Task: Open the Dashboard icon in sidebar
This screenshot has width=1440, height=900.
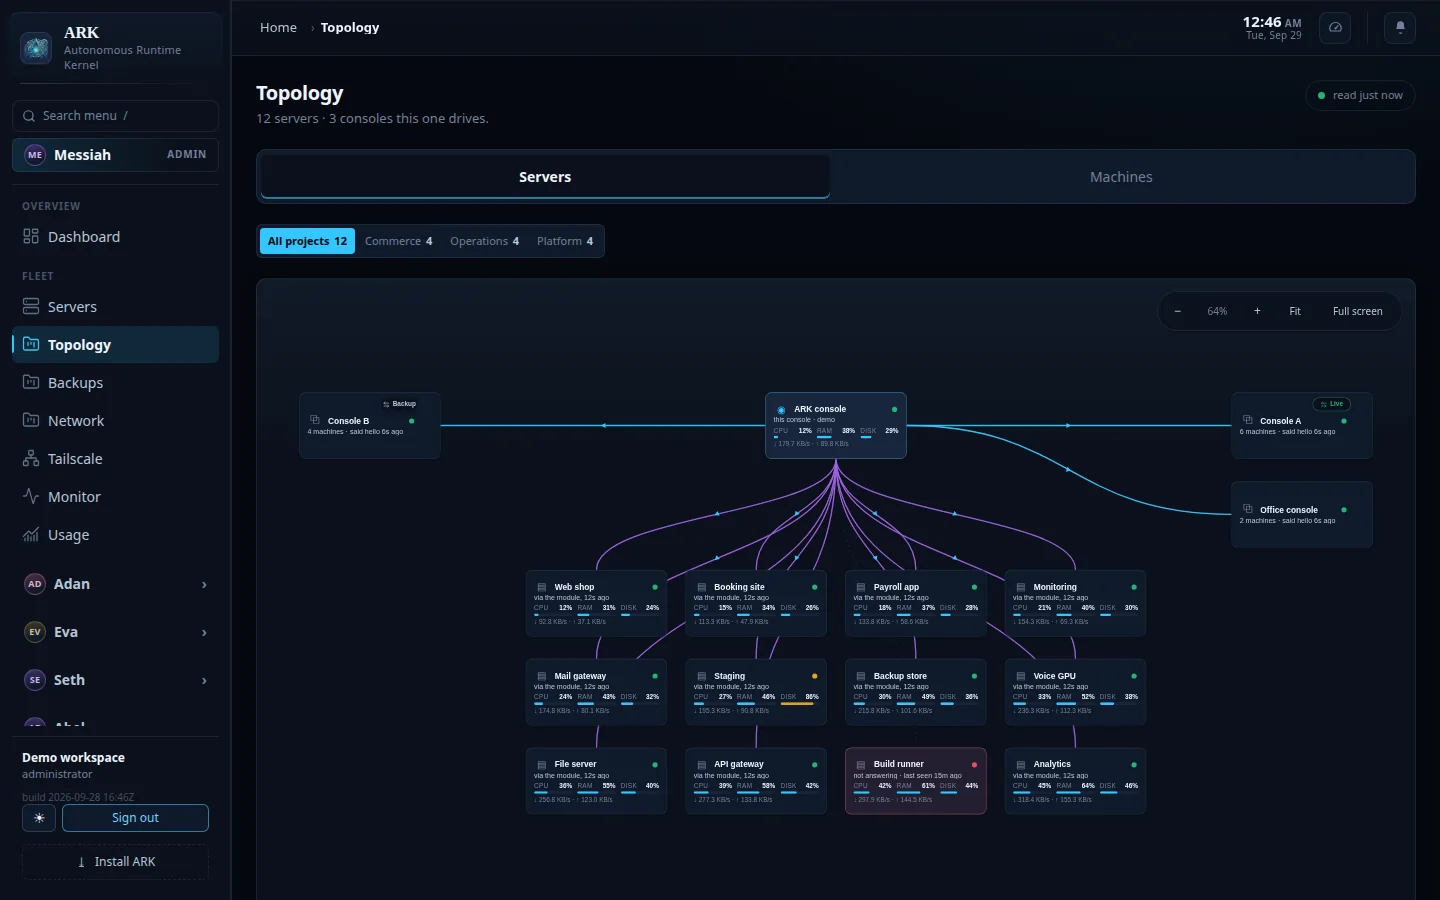Action: pos(31,237)
